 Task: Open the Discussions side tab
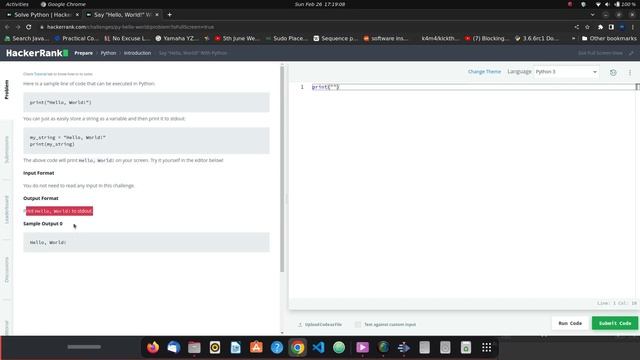[x=7, y=270]
